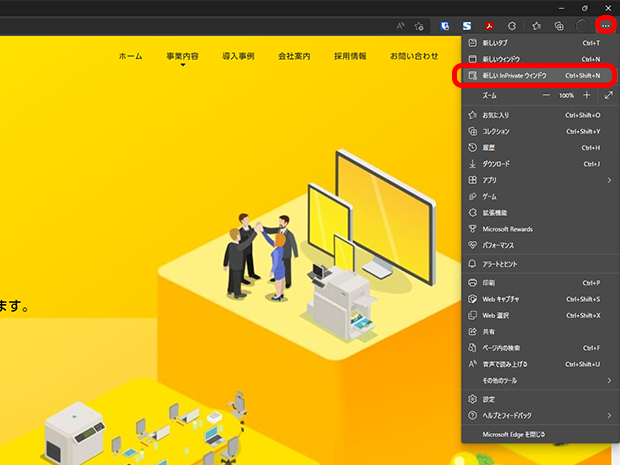Open お気に入り from the menu
Screen dimensions: 620x465
(x=541, y=115)
